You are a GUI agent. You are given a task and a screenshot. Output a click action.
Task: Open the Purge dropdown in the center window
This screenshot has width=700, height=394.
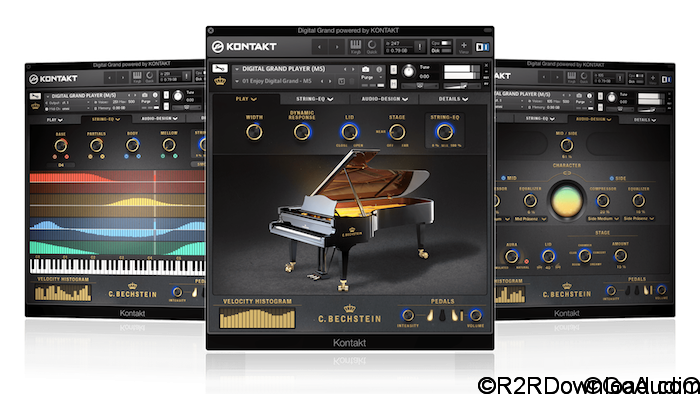(x=371, y=78)
